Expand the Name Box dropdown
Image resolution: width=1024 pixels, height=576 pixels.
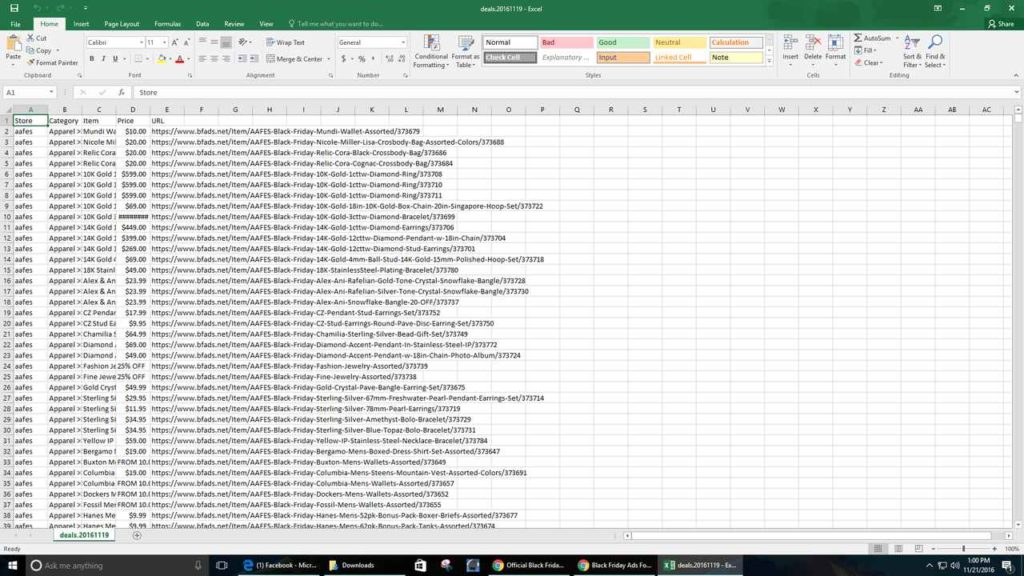click(x=51, y=92)
